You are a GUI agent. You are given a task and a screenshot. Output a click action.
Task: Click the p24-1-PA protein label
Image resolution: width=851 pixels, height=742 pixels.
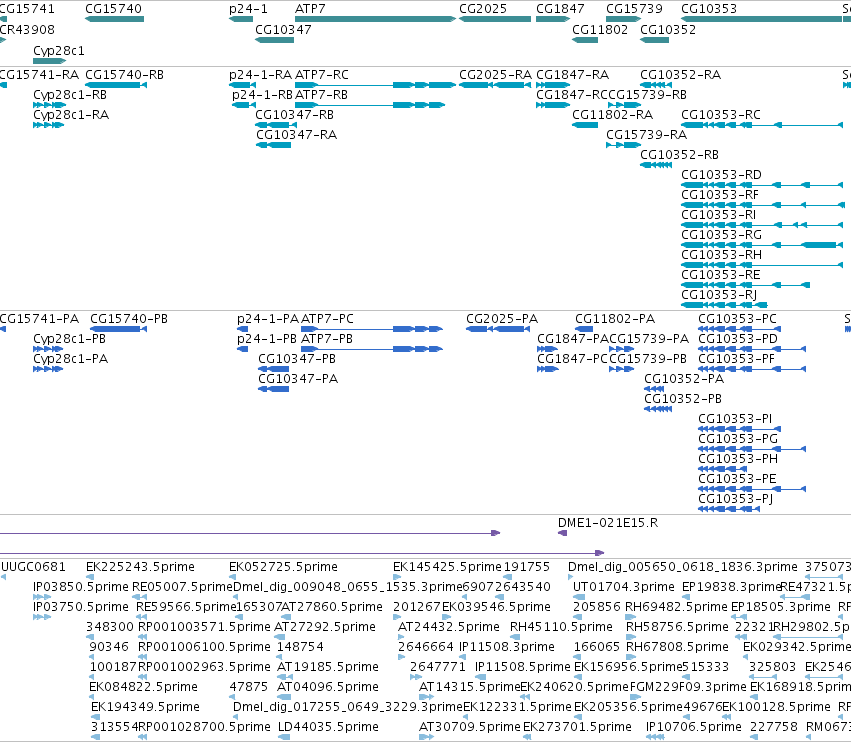pyautogui.click(x=268, y=319)
